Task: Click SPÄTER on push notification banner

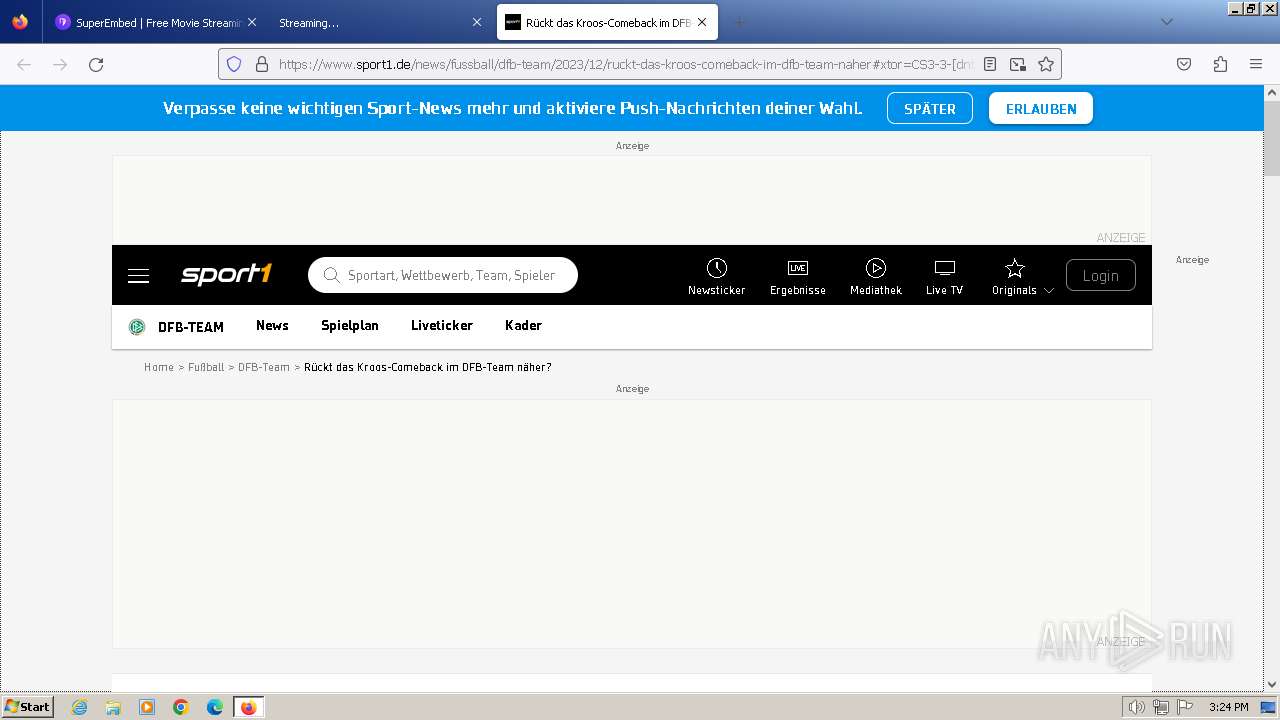Action: point(930,109)
